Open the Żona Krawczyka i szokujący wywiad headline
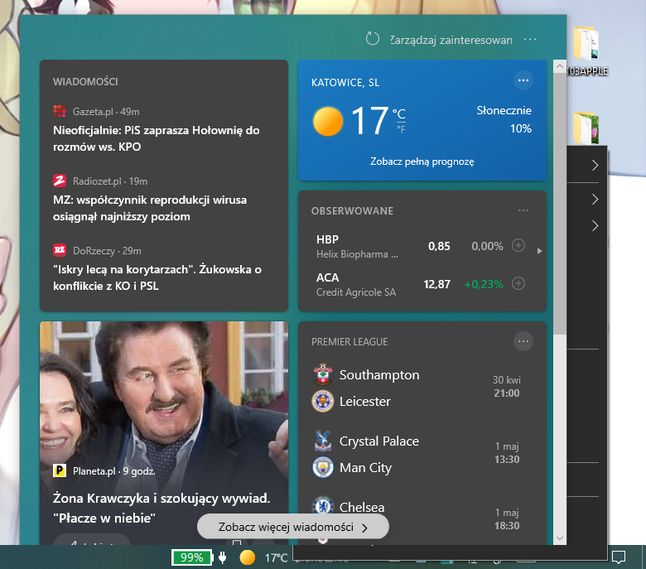 tap(162, 508)
